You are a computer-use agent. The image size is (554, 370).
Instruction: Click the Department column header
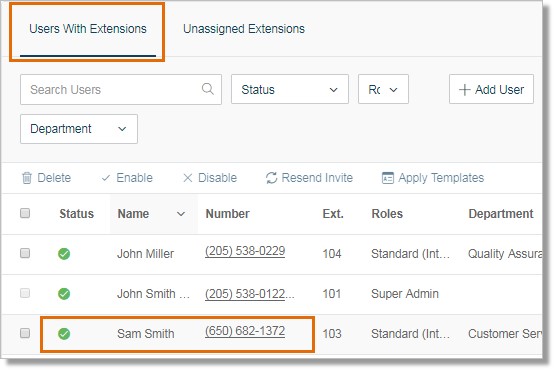501,214
